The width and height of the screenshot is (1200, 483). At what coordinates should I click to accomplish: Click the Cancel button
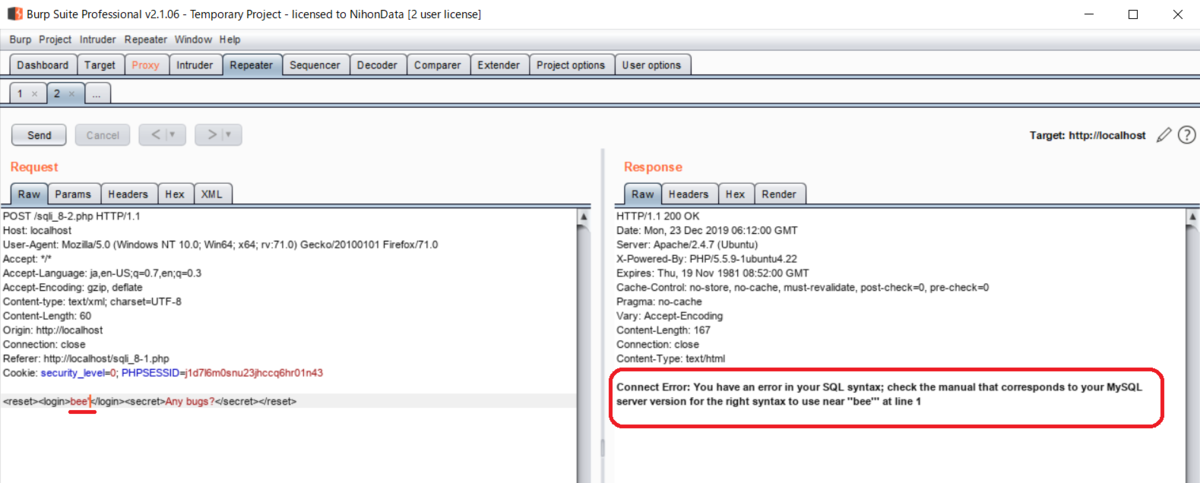pyautogui.click(x=103, y=135)
